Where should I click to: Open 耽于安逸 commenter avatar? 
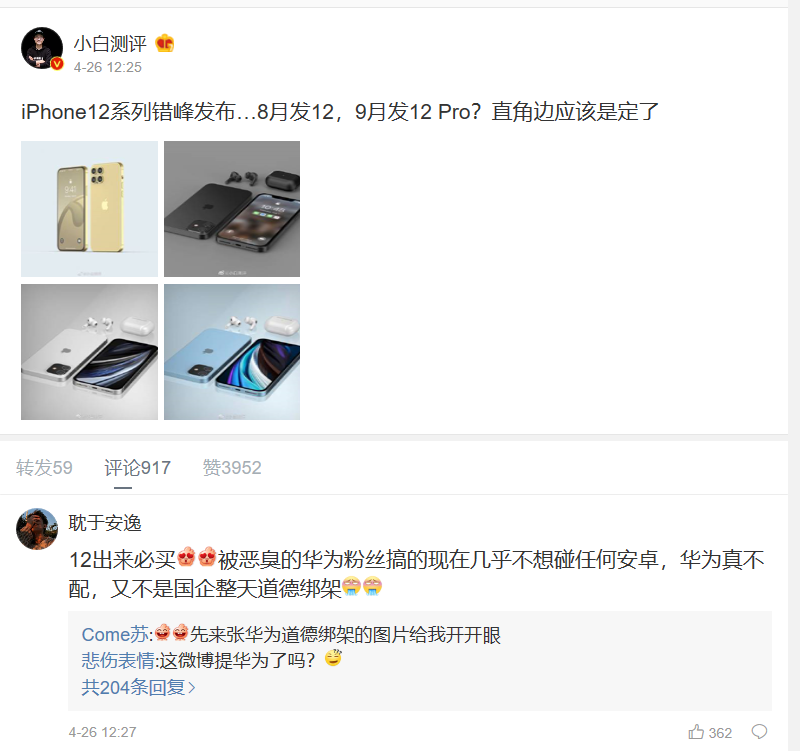(37, 529)
